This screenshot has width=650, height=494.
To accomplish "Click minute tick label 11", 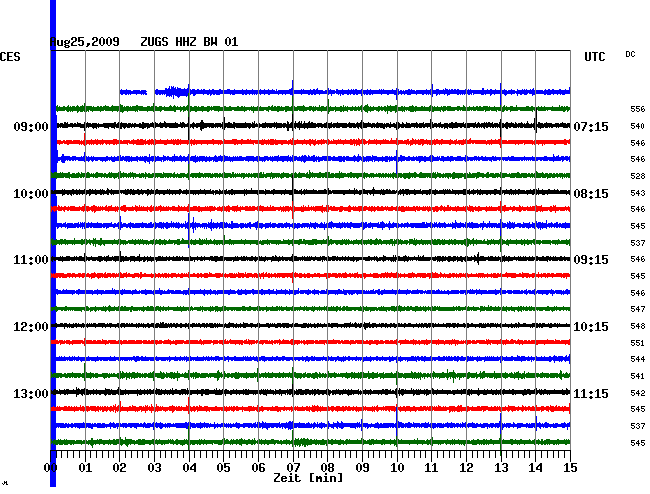I will [x=432, y=468].
